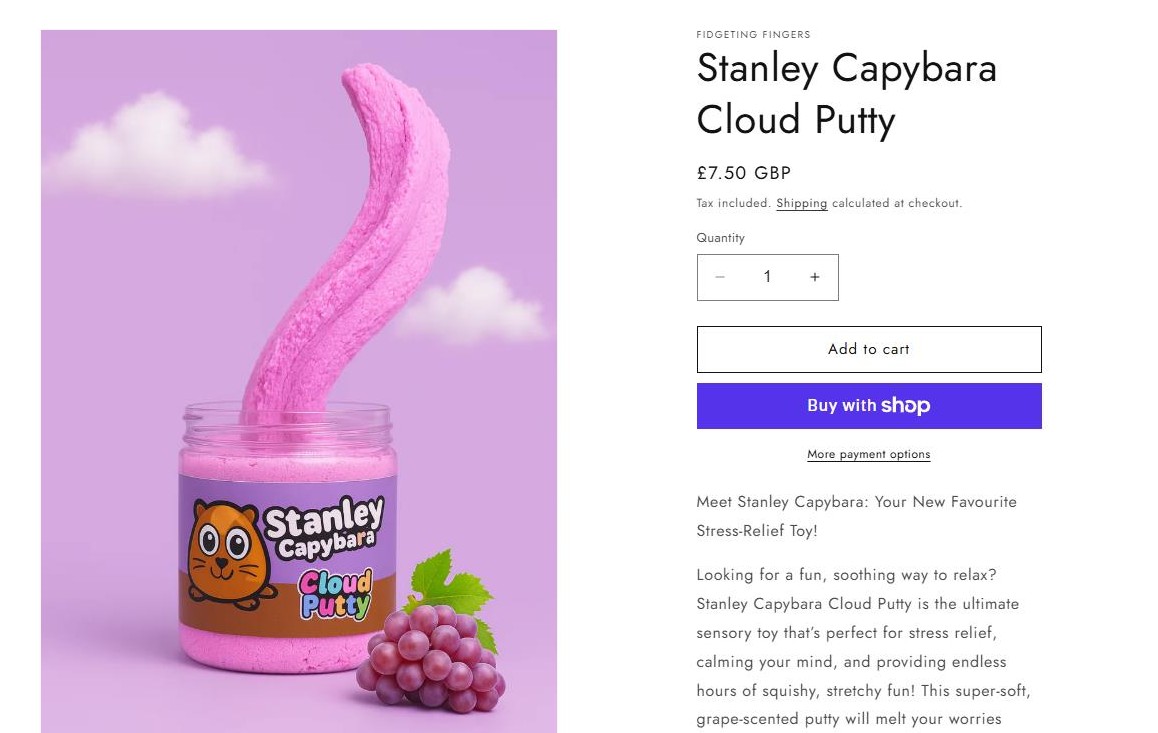Screen dimensions: 1158x733
Task: Click the Fidgeting Fingers brand name
Action: pos(753,35)
